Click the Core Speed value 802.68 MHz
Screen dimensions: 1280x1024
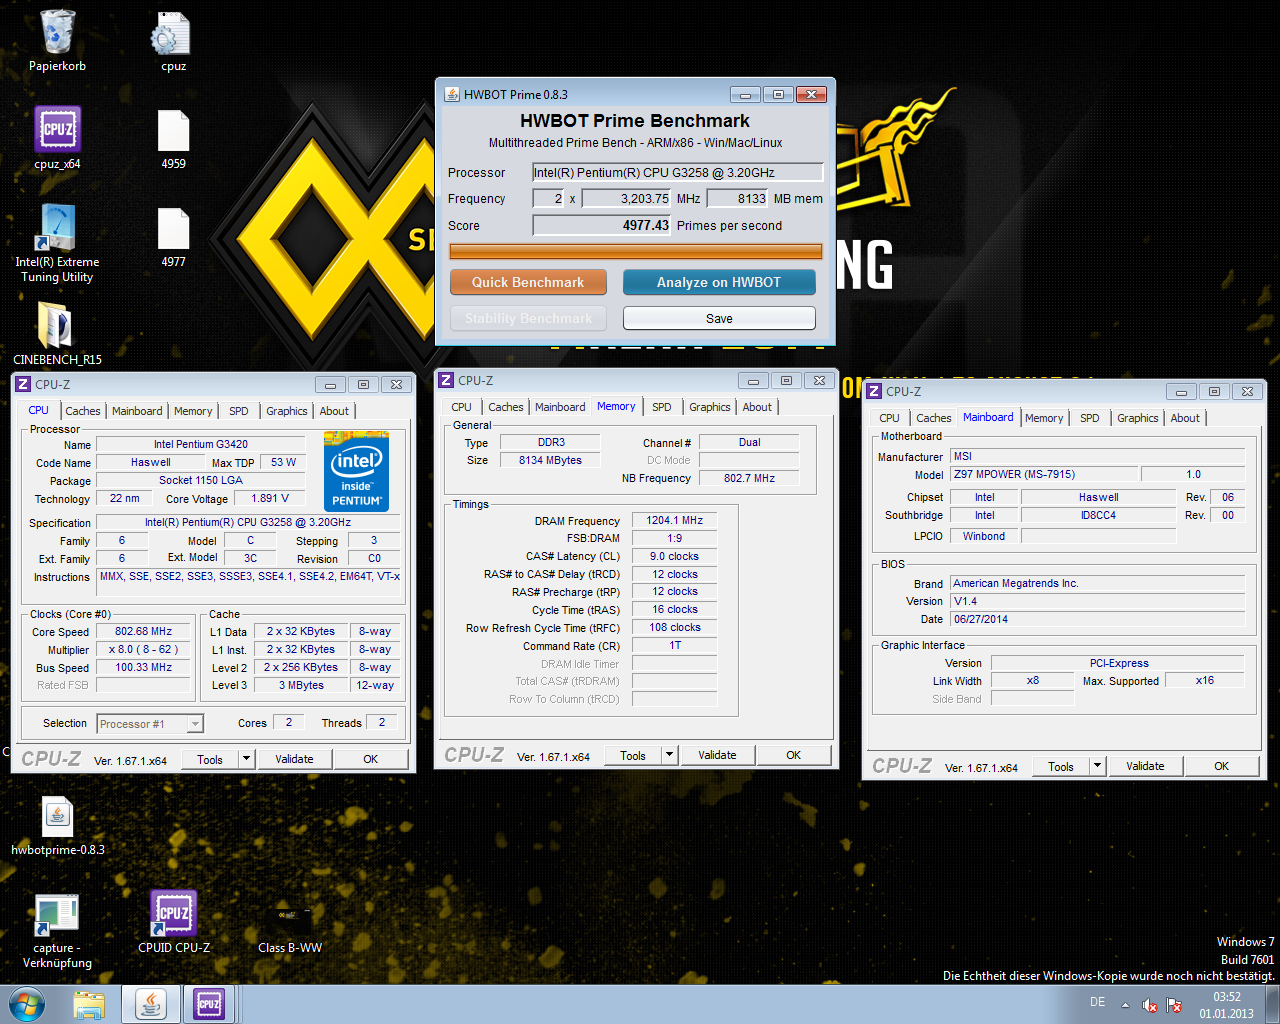click(143, 631)
